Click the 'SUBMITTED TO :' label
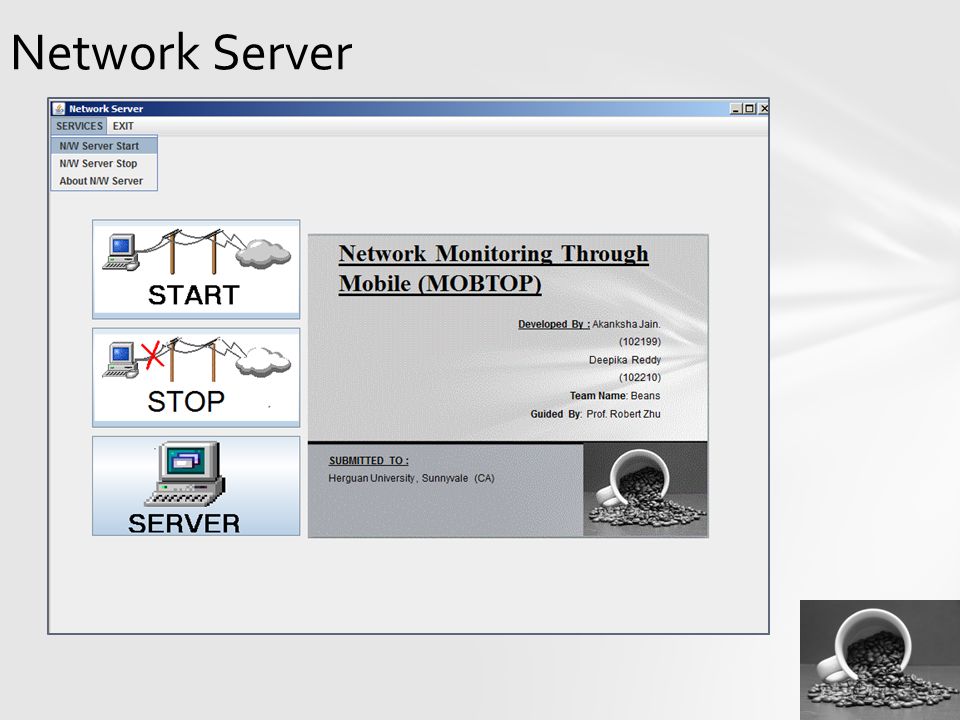 click(x=369, y=461)
